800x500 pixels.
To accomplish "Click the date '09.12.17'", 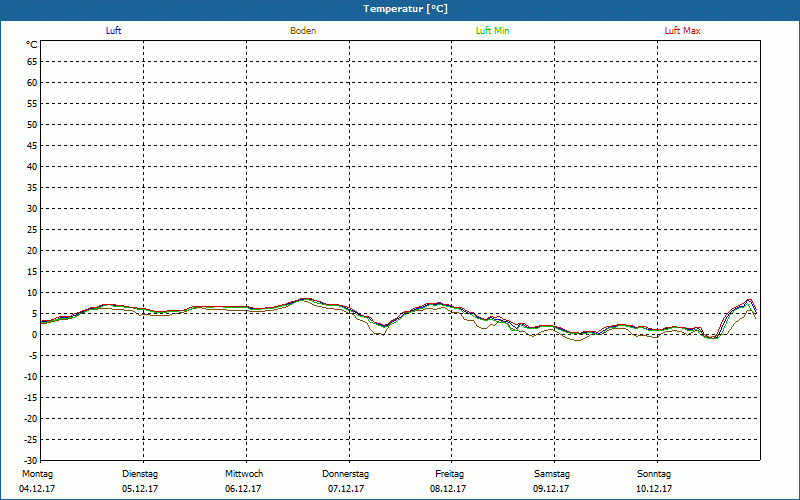I will (551, 489).
